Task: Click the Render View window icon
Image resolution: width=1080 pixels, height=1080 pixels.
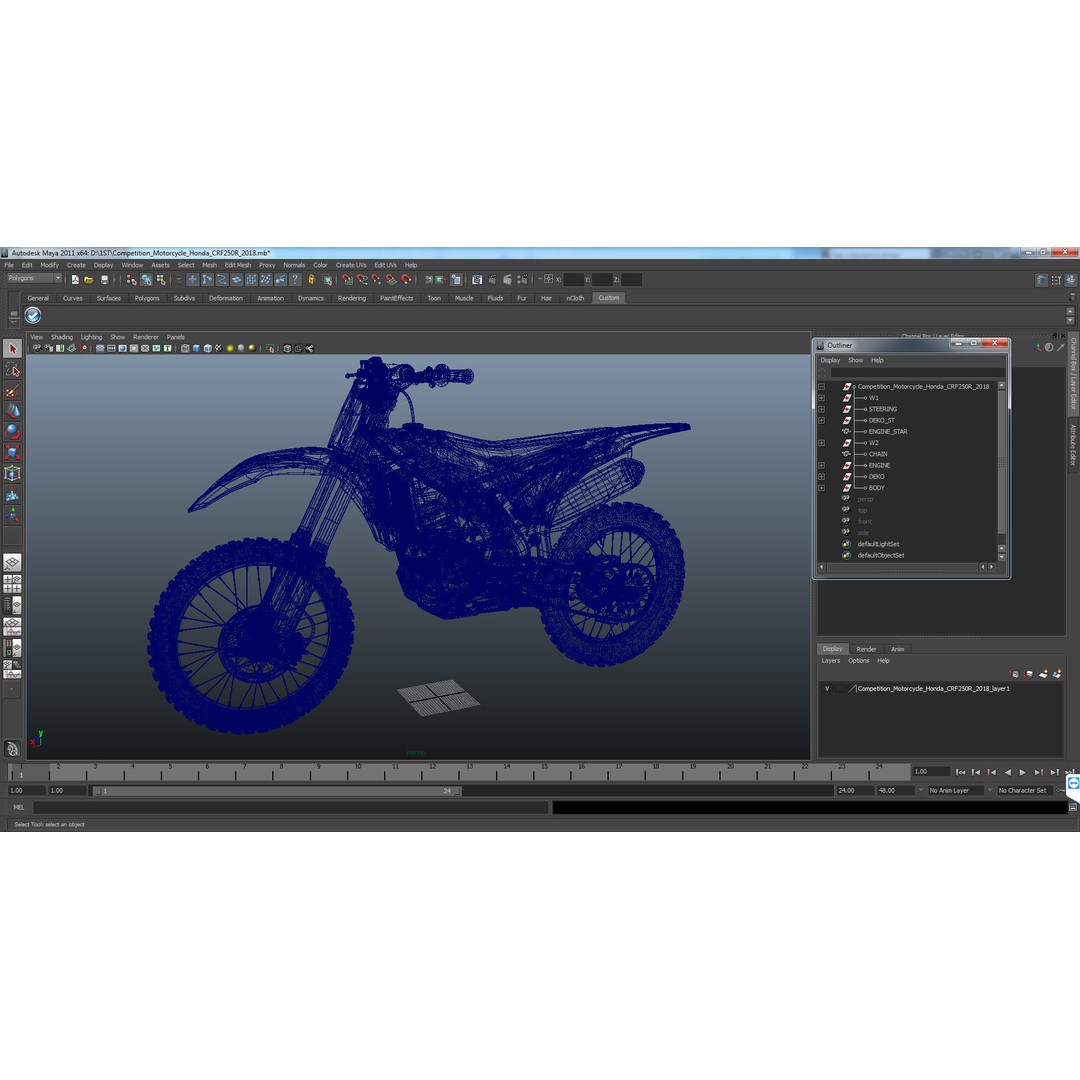Action: [477, 280]
